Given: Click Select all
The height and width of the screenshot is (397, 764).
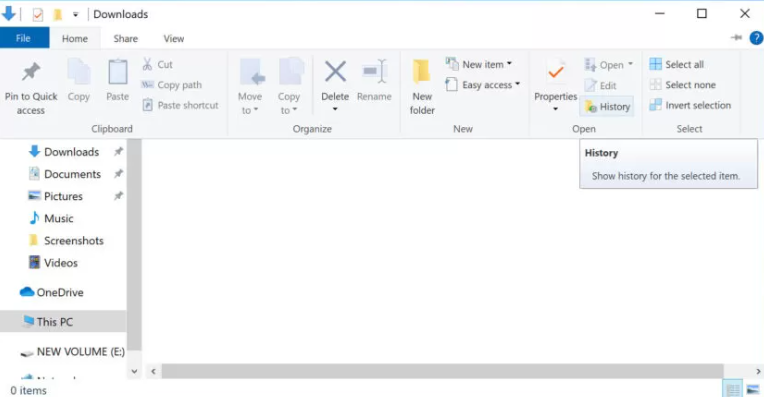Looking at the screenshot, I should 677,64.
